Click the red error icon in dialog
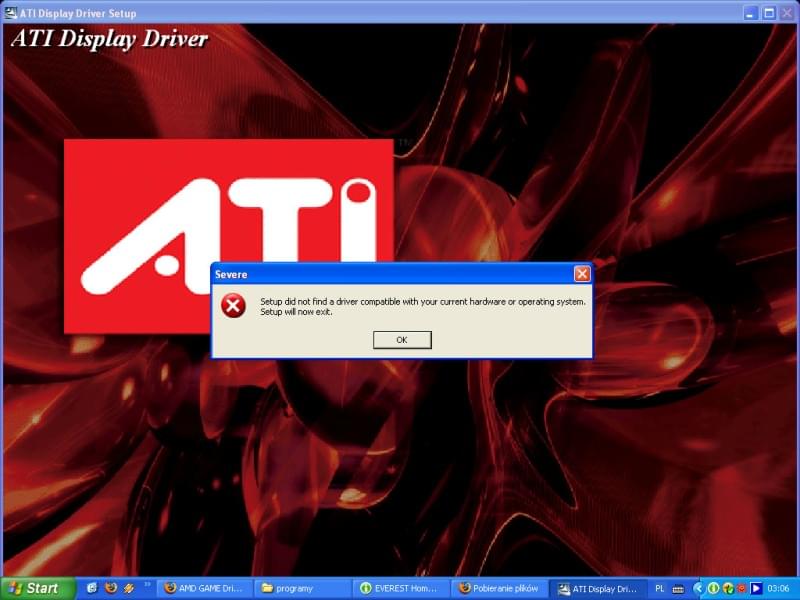 (233, 305)
